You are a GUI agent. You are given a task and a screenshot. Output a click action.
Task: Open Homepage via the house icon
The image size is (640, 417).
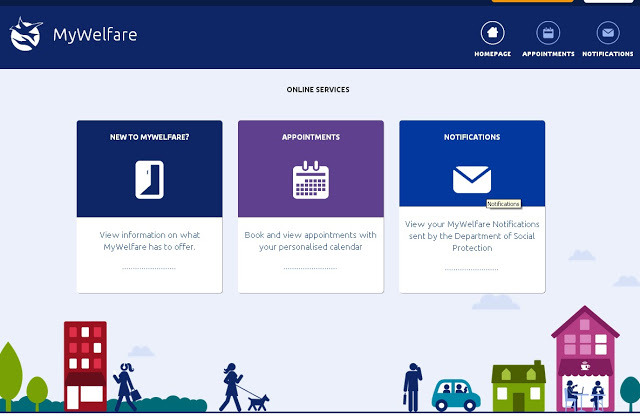click(491, 32)
